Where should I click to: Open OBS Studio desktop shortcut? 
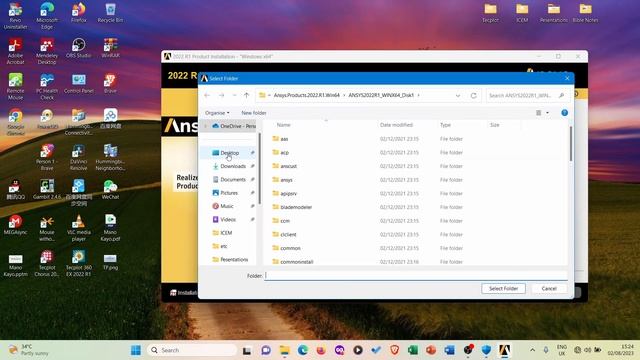tap(78, 48)
